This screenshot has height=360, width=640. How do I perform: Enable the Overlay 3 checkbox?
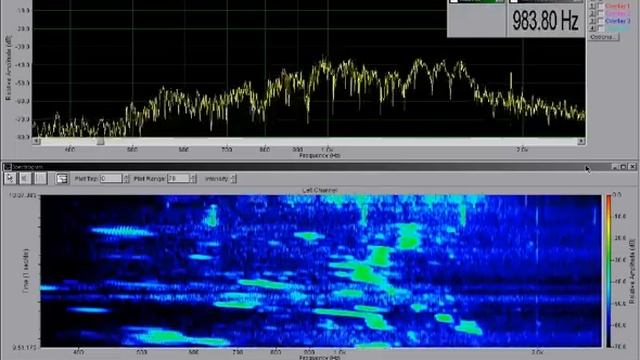click(x=600, y=21)
